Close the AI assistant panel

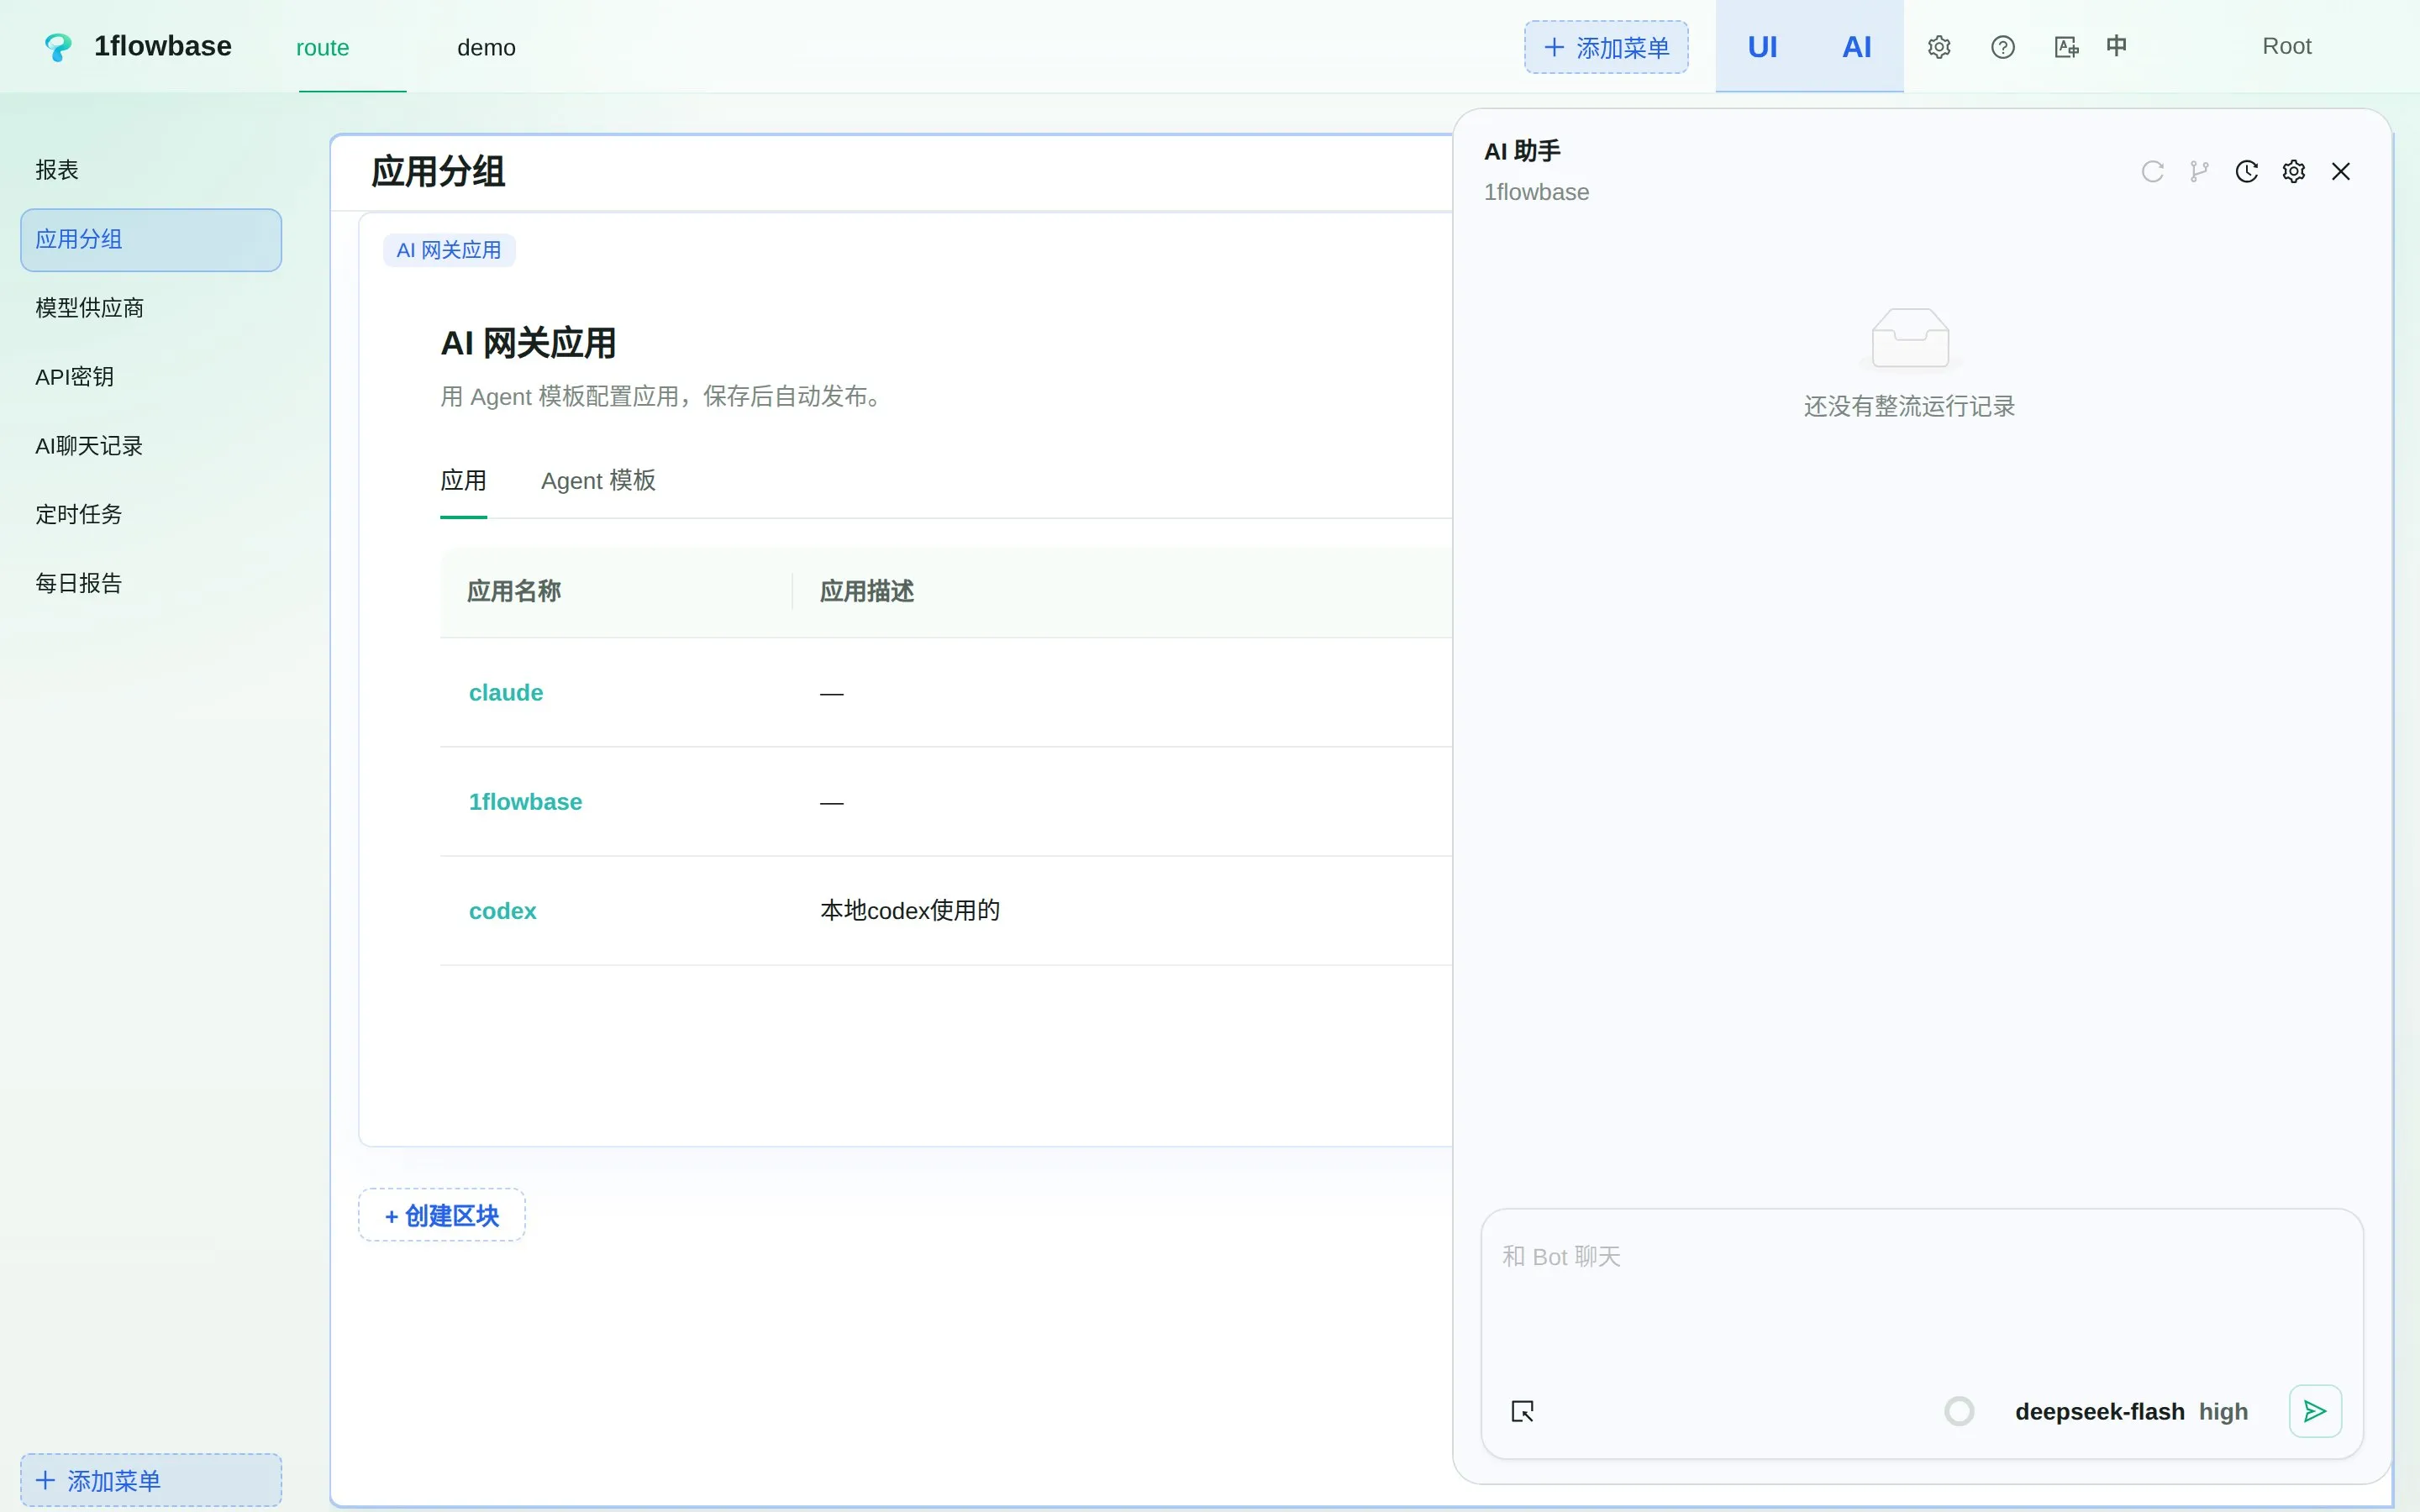tap(2341, 171)
